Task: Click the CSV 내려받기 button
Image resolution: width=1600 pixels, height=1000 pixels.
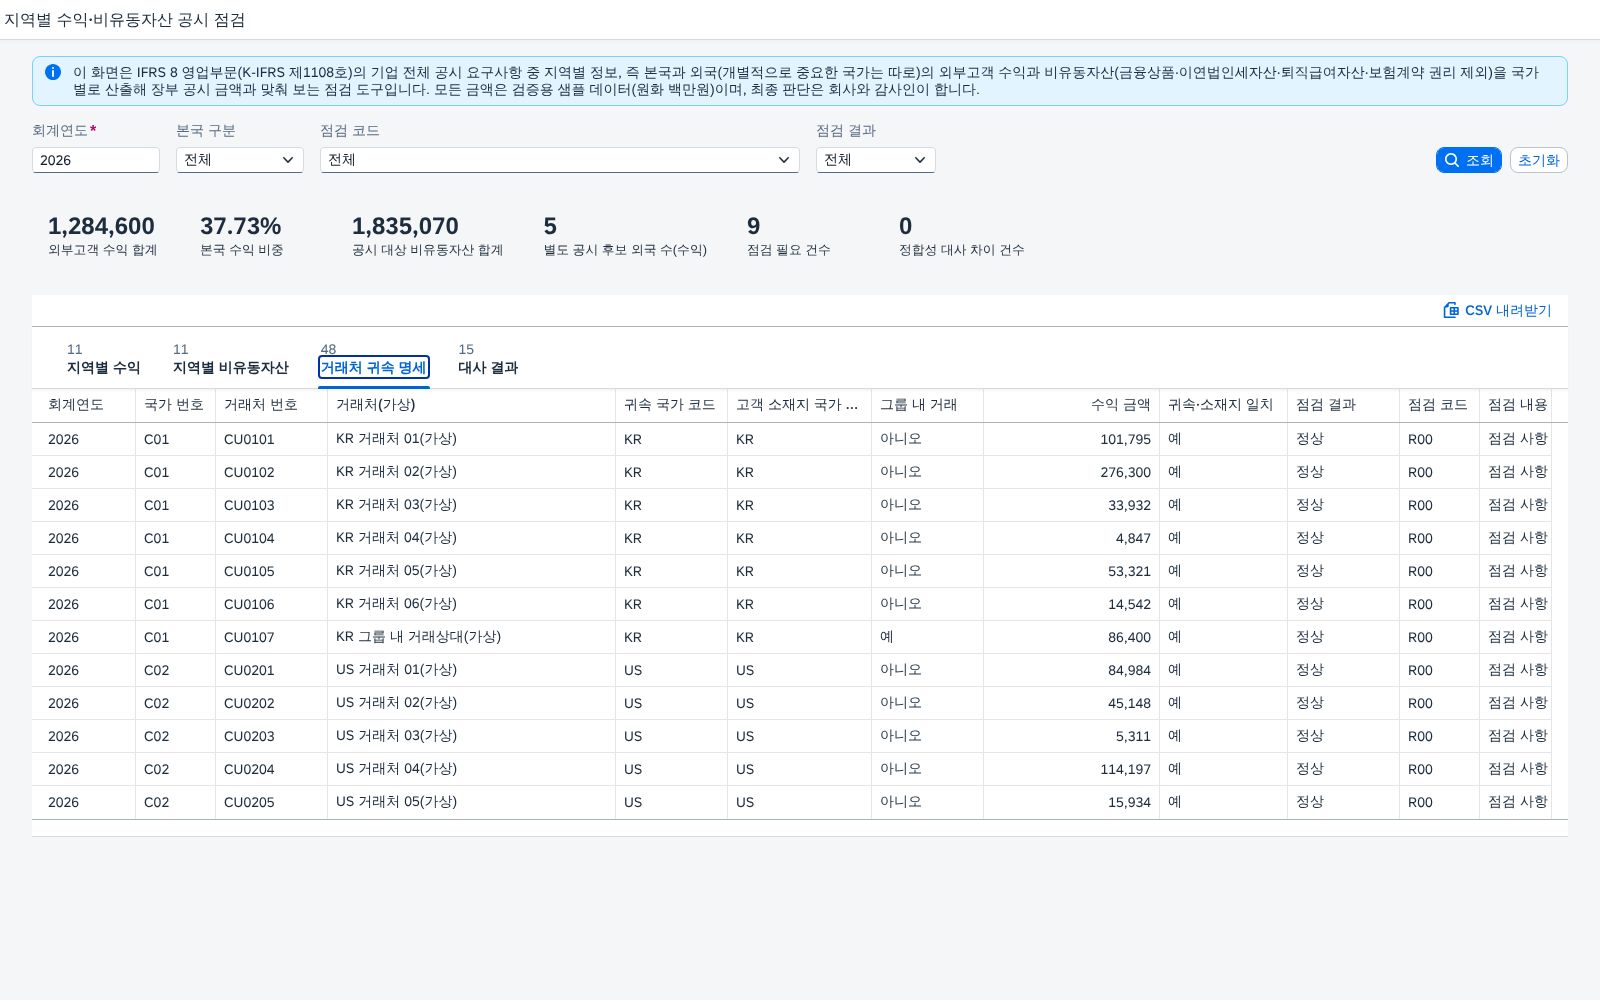Action: click(x=1497, y=310)
